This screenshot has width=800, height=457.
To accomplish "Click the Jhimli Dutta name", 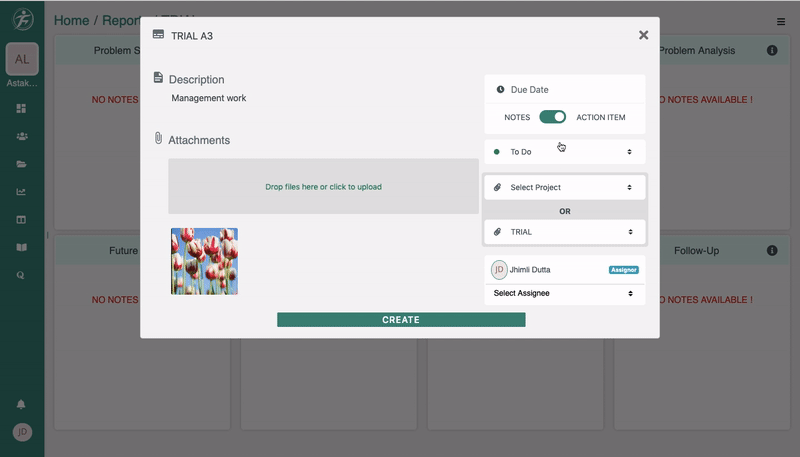I will click(530, 270).
